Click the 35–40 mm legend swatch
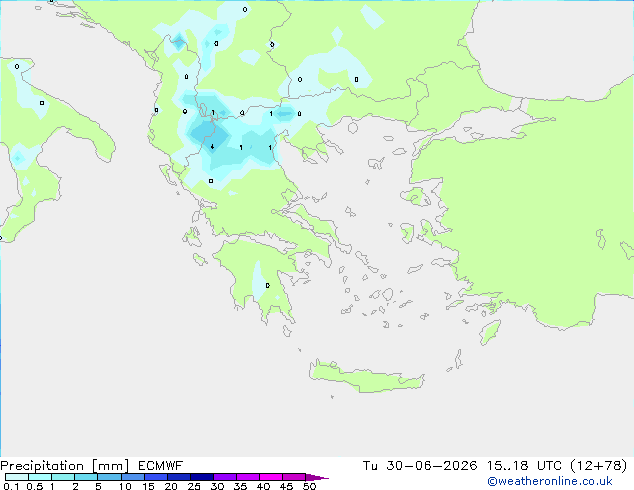Viewport: 634px width, 490px height. 248,477
